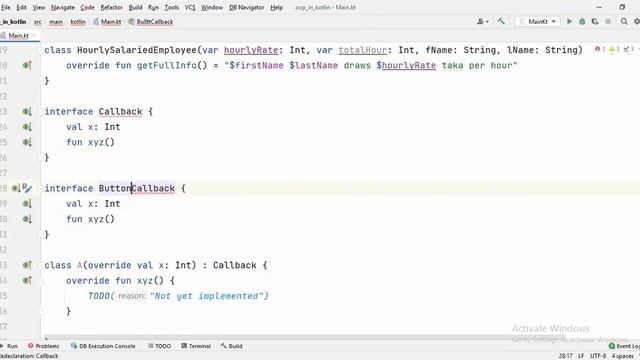Click implemented-interface gutter icon beside Callback interface
Viewport: 640px width, 360px height.
27,111
